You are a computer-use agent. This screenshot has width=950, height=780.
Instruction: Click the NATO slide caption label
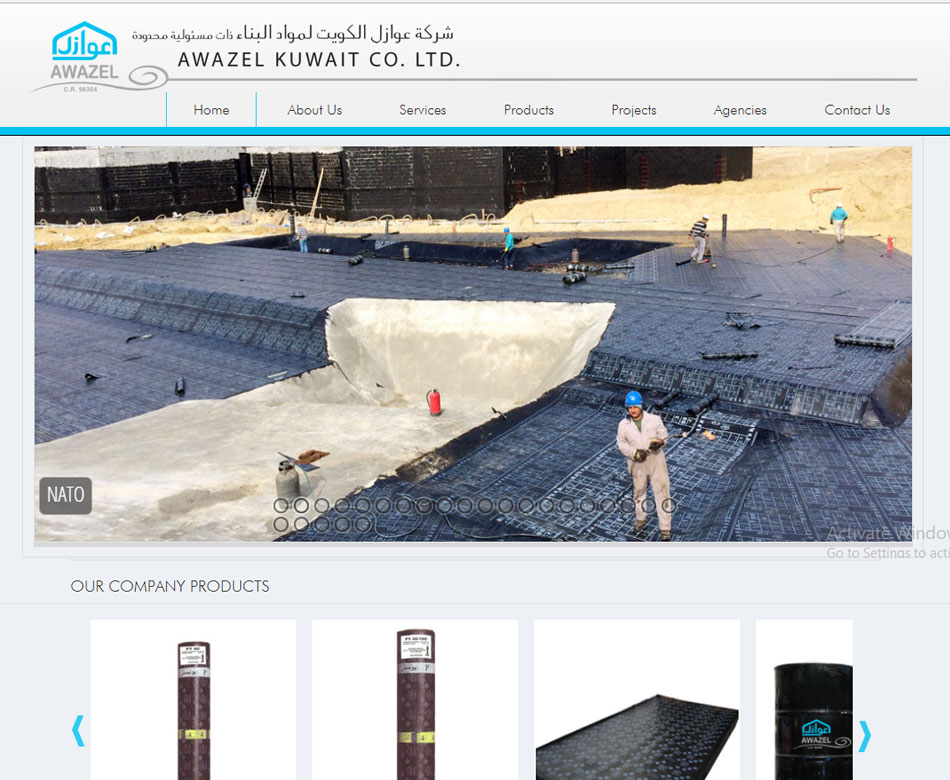(65, 495)
